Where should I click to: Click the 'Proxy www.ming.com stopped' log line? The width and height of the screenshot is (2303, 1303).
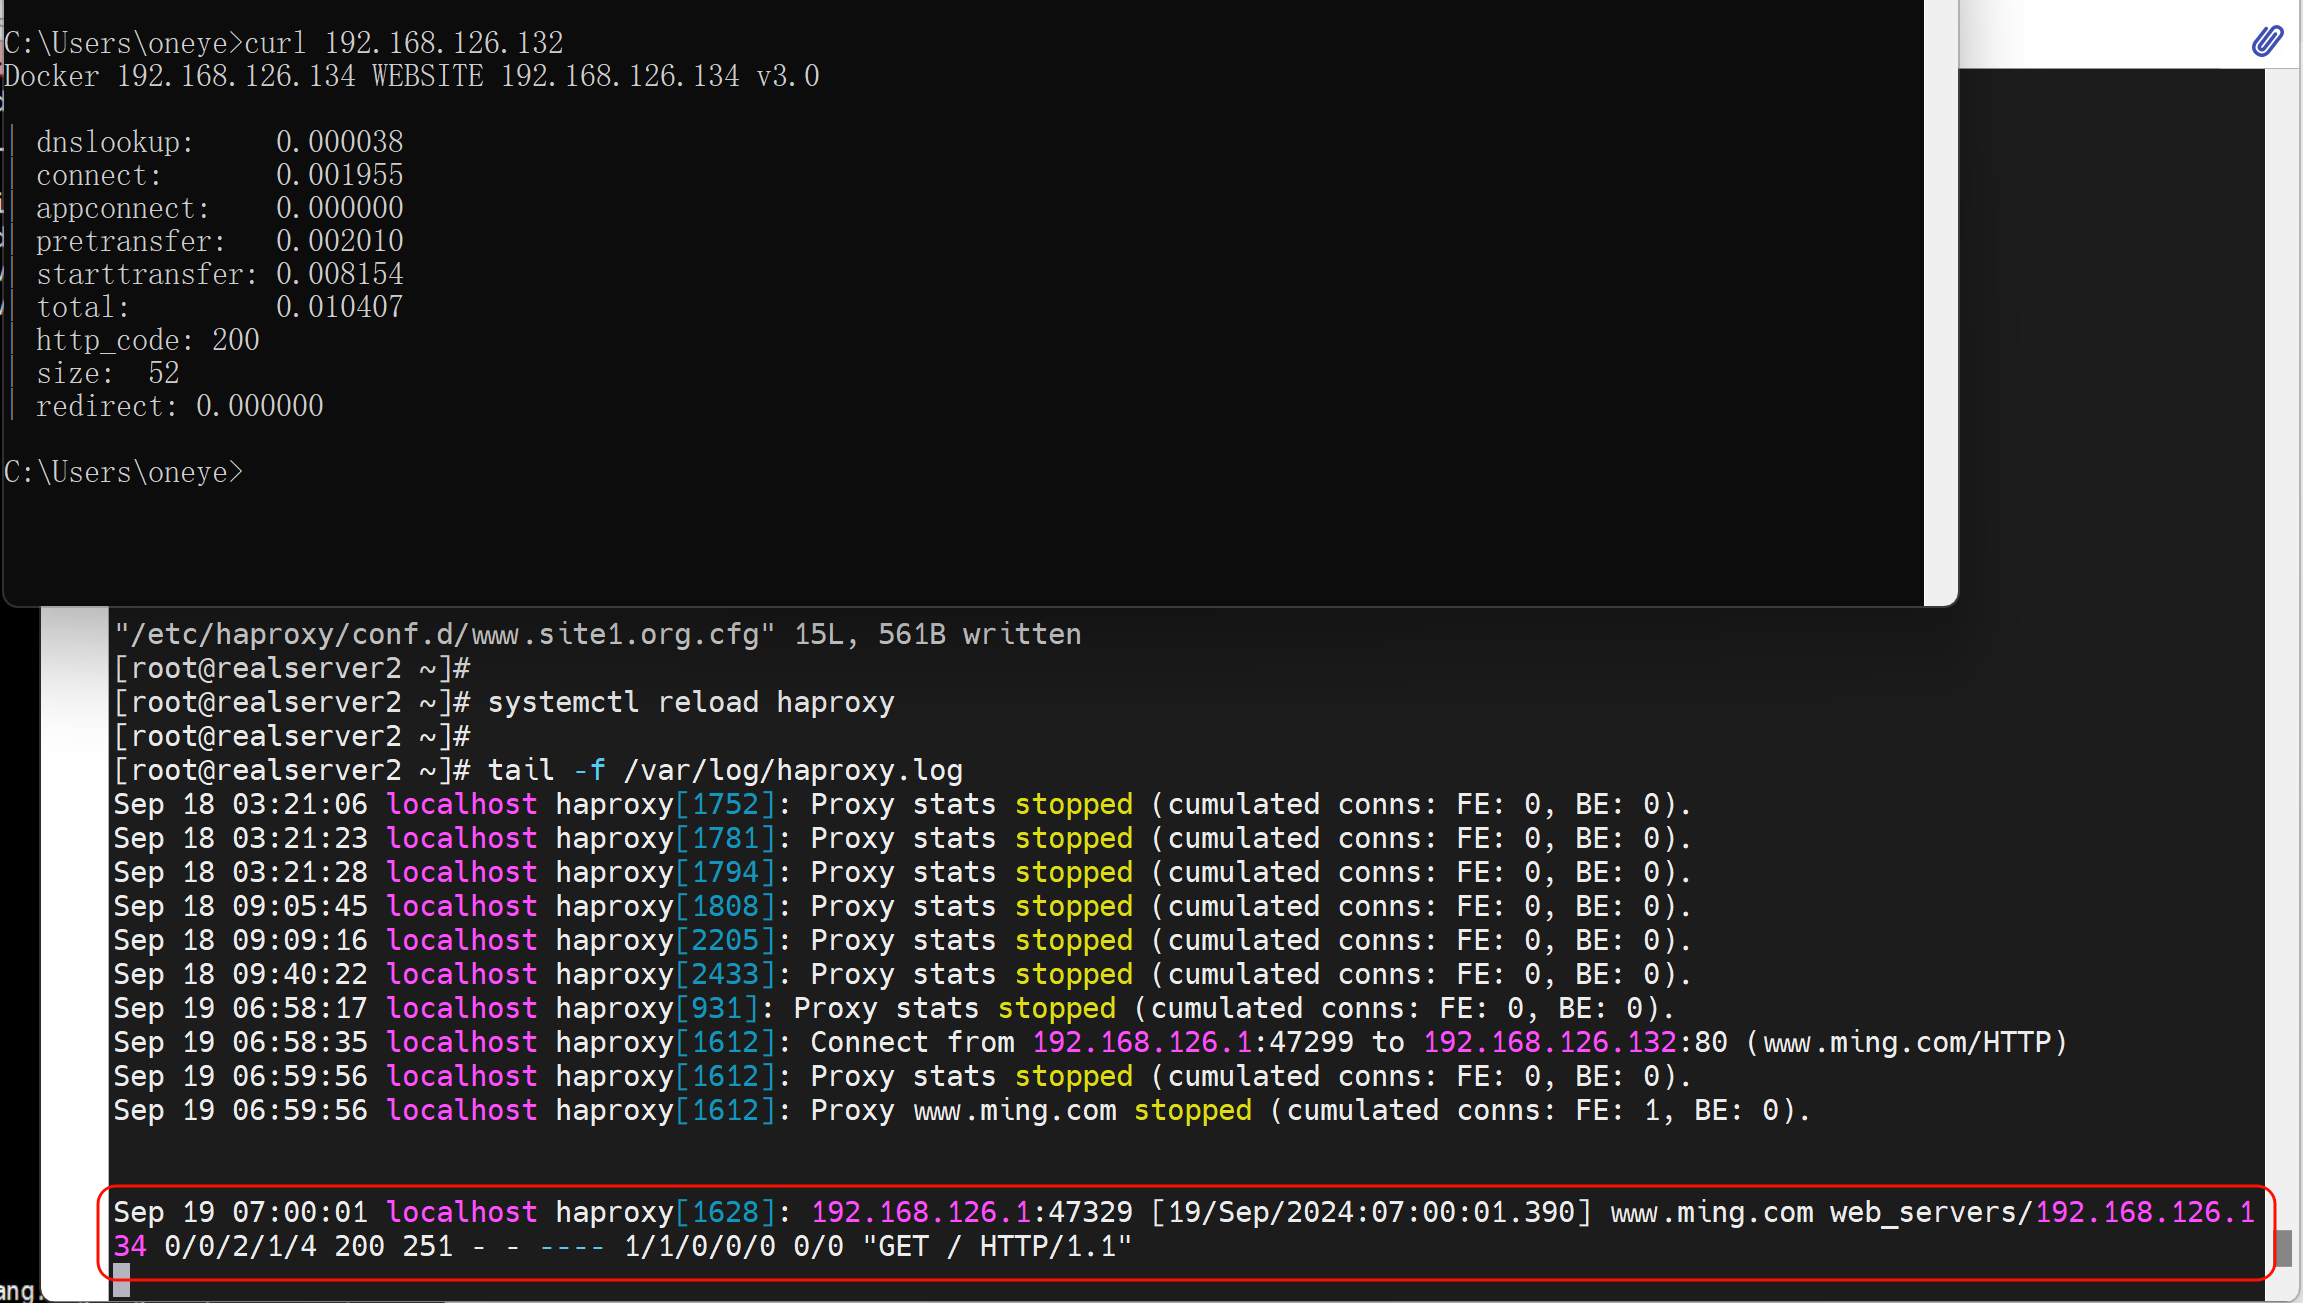1030,1110
